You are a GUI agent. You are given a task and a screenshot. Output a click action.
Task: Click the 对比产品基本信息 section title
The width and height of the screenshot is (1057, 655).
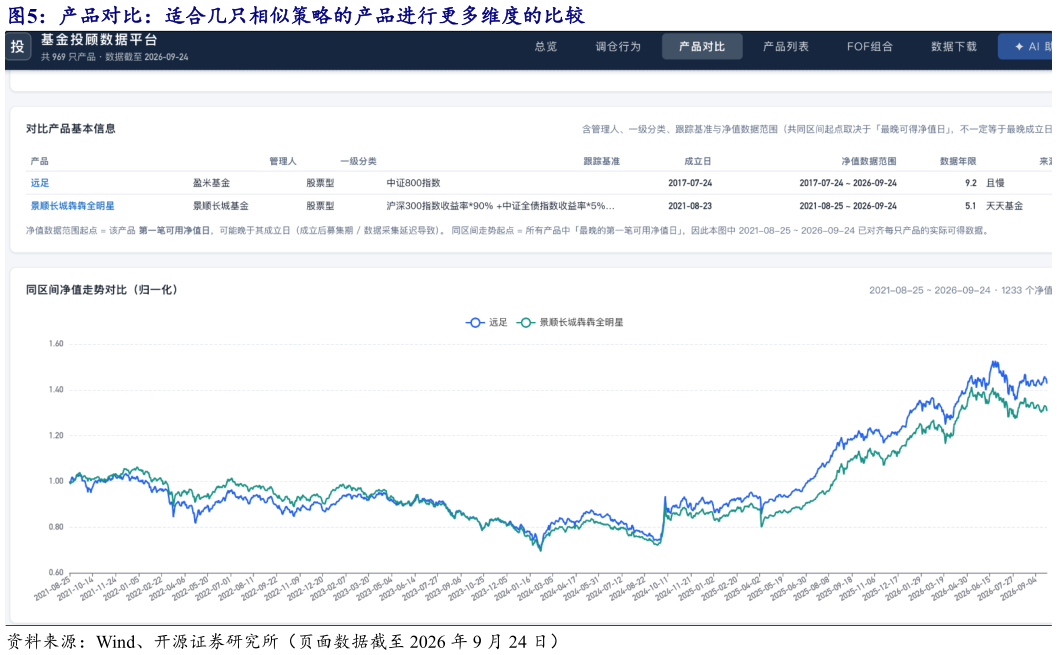click(x=71, y=129)
